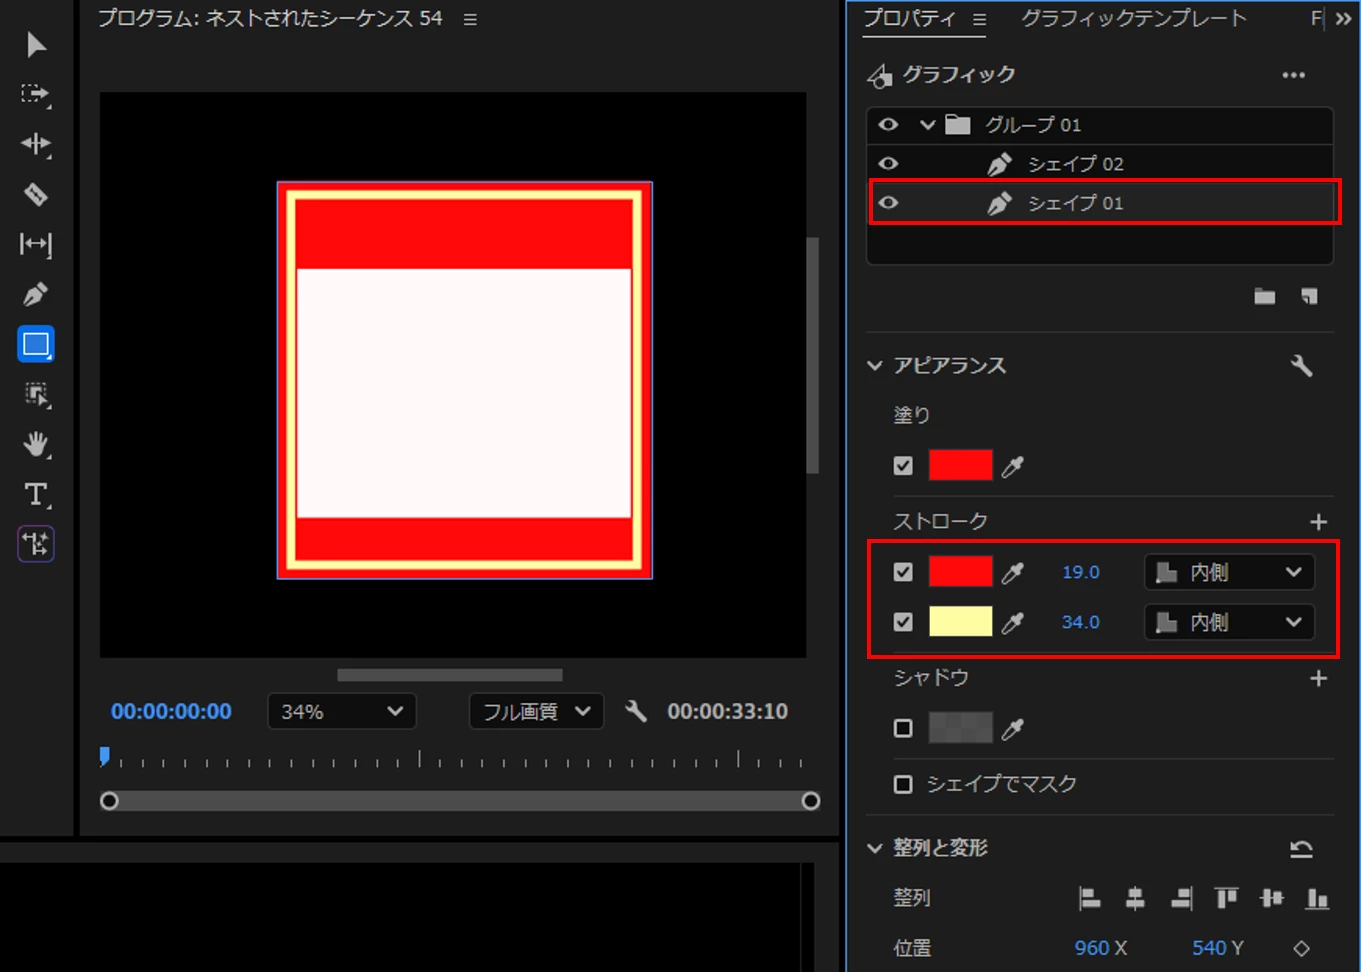Enable the shadow (シャドウ) checkbox
This screenshot has height=972, width=1361.
click(903, 728)
